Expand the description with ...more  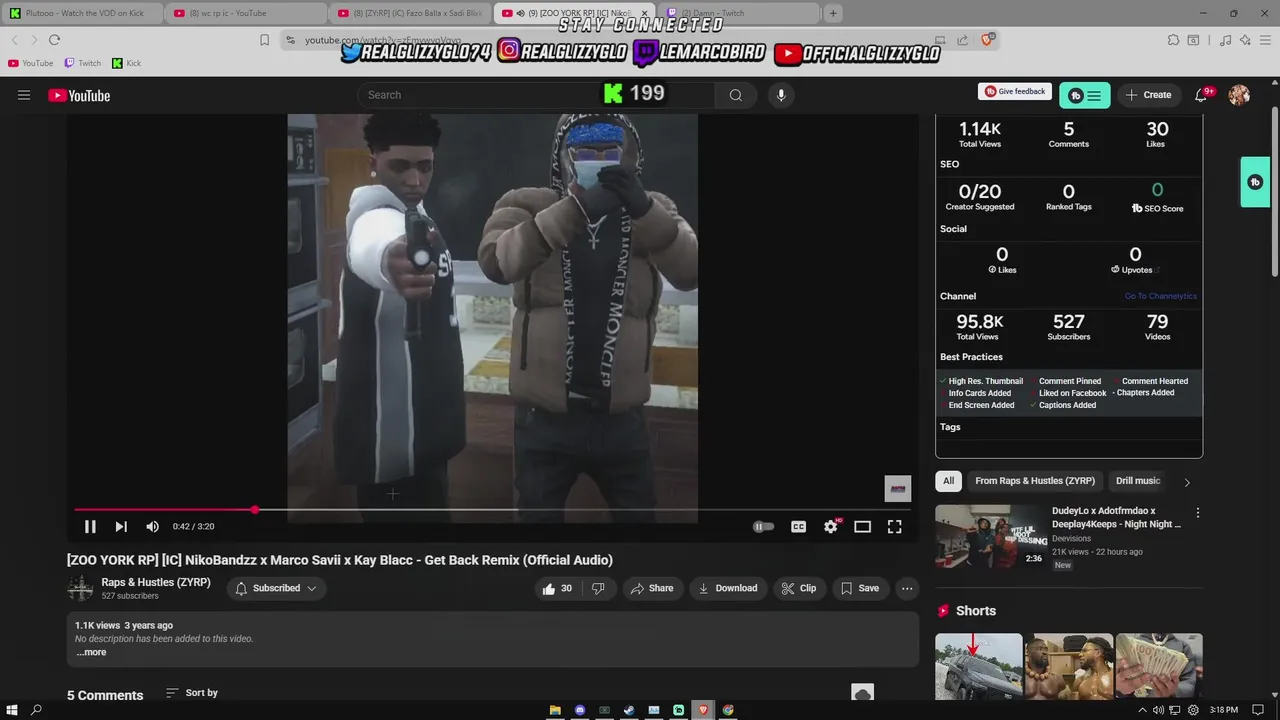pos(91,652)
